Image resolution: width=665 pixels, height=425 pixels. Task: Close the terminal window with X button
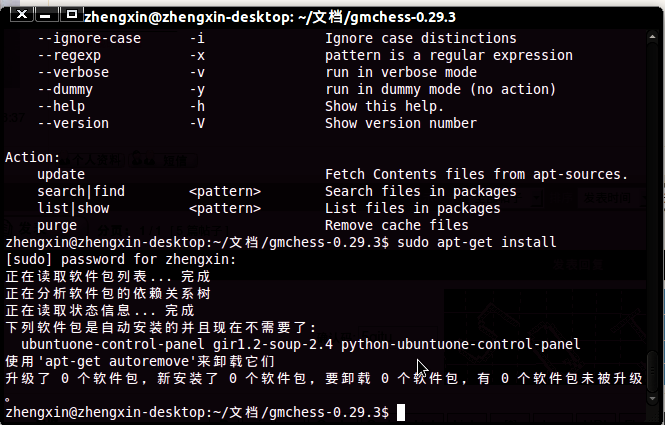pos(22,15)
